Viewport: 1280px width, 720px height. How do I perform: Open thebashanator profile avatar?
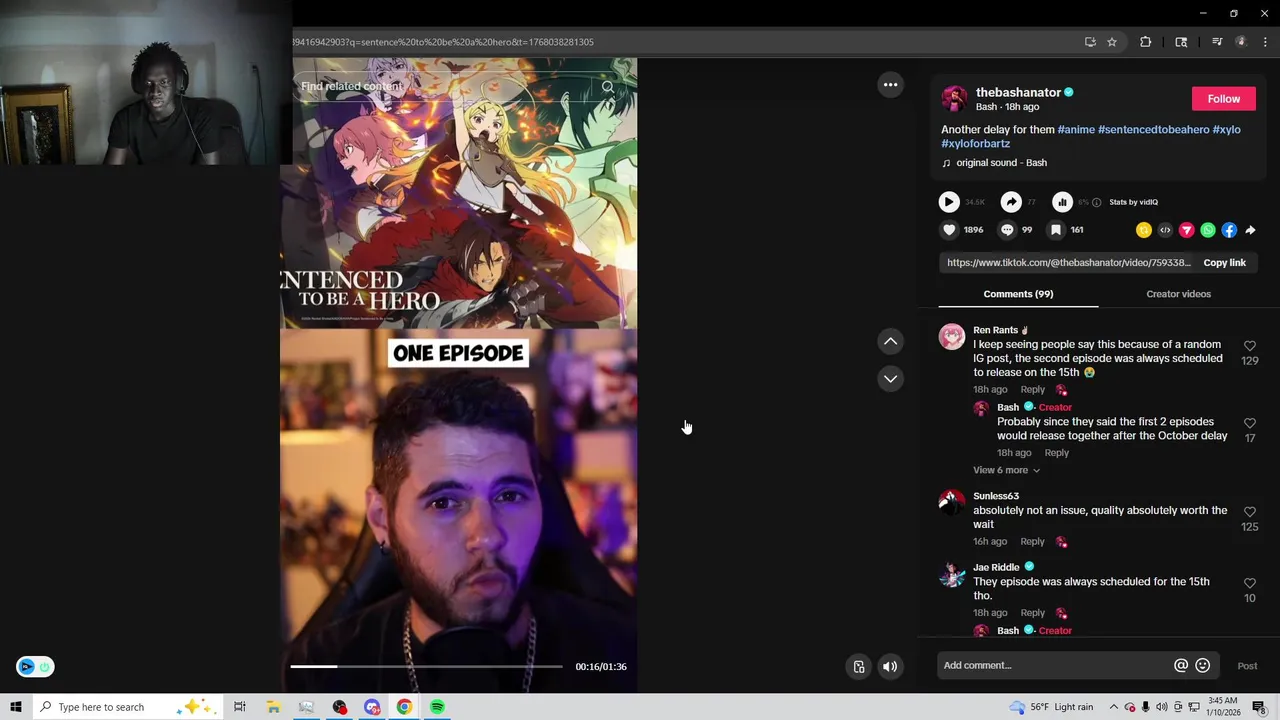[954, 99]
